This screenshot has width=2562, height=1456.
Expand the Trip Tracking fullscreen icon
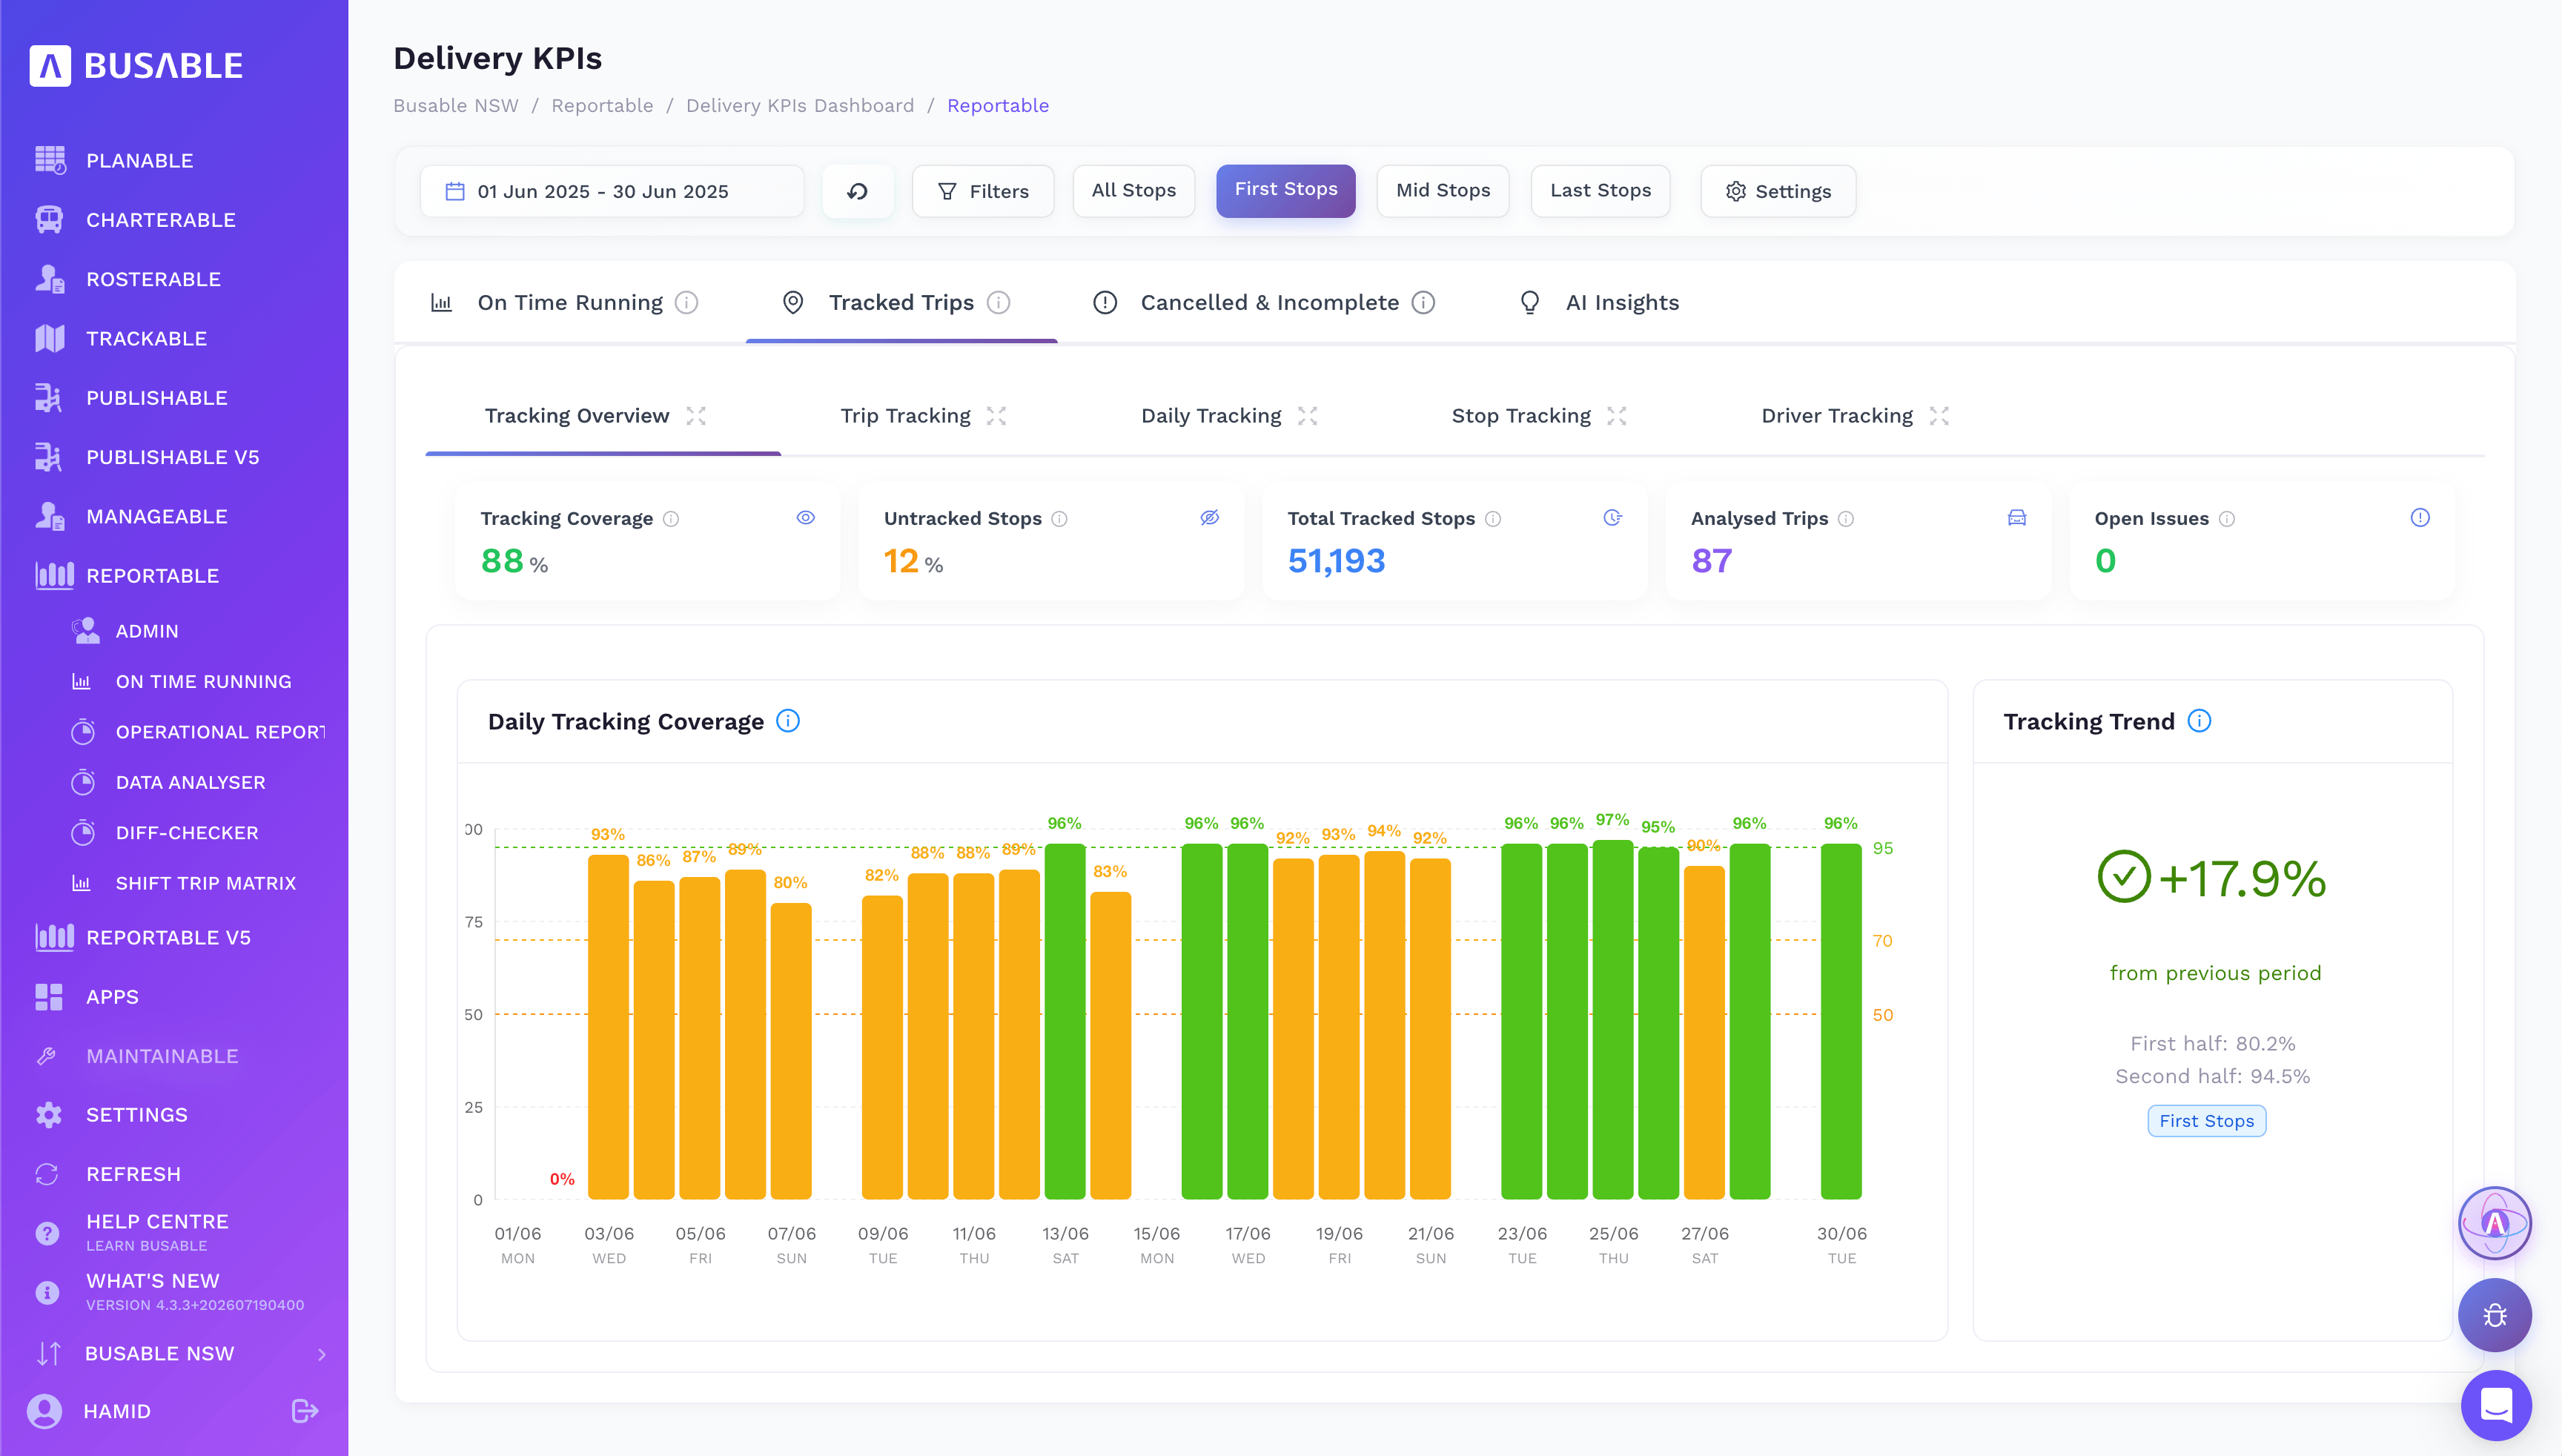pyautogui.click(x=996, y=416)
